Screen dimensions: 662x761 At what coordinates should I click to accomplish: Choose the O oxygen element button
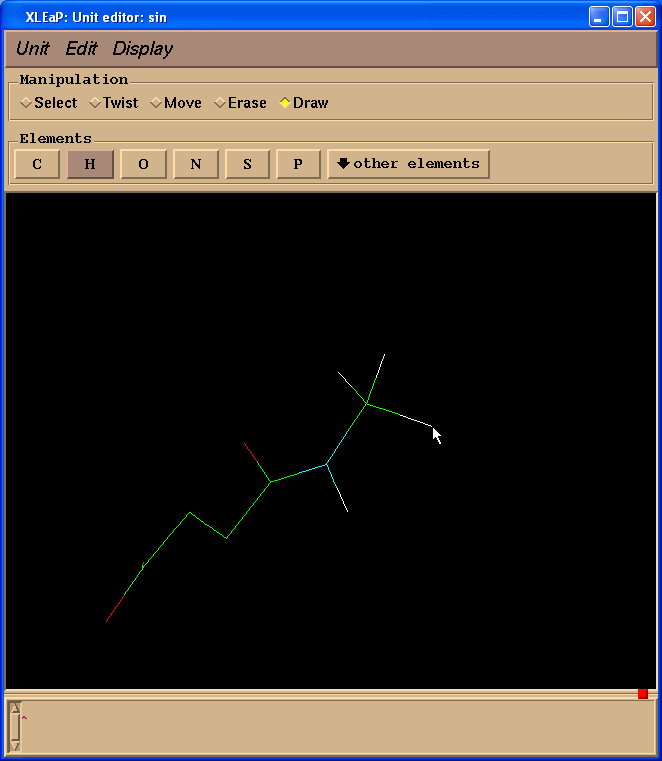(x=143, y=164)
